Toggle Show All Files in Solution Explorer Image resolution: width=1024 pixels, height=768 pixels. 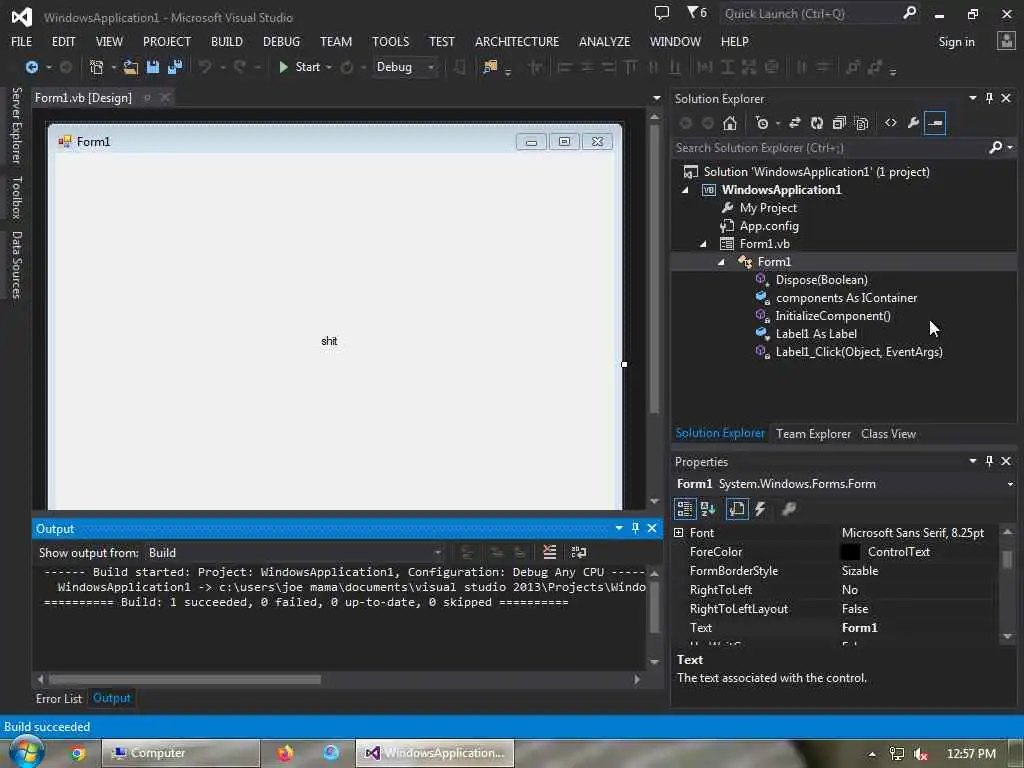(x=861, y=123)
